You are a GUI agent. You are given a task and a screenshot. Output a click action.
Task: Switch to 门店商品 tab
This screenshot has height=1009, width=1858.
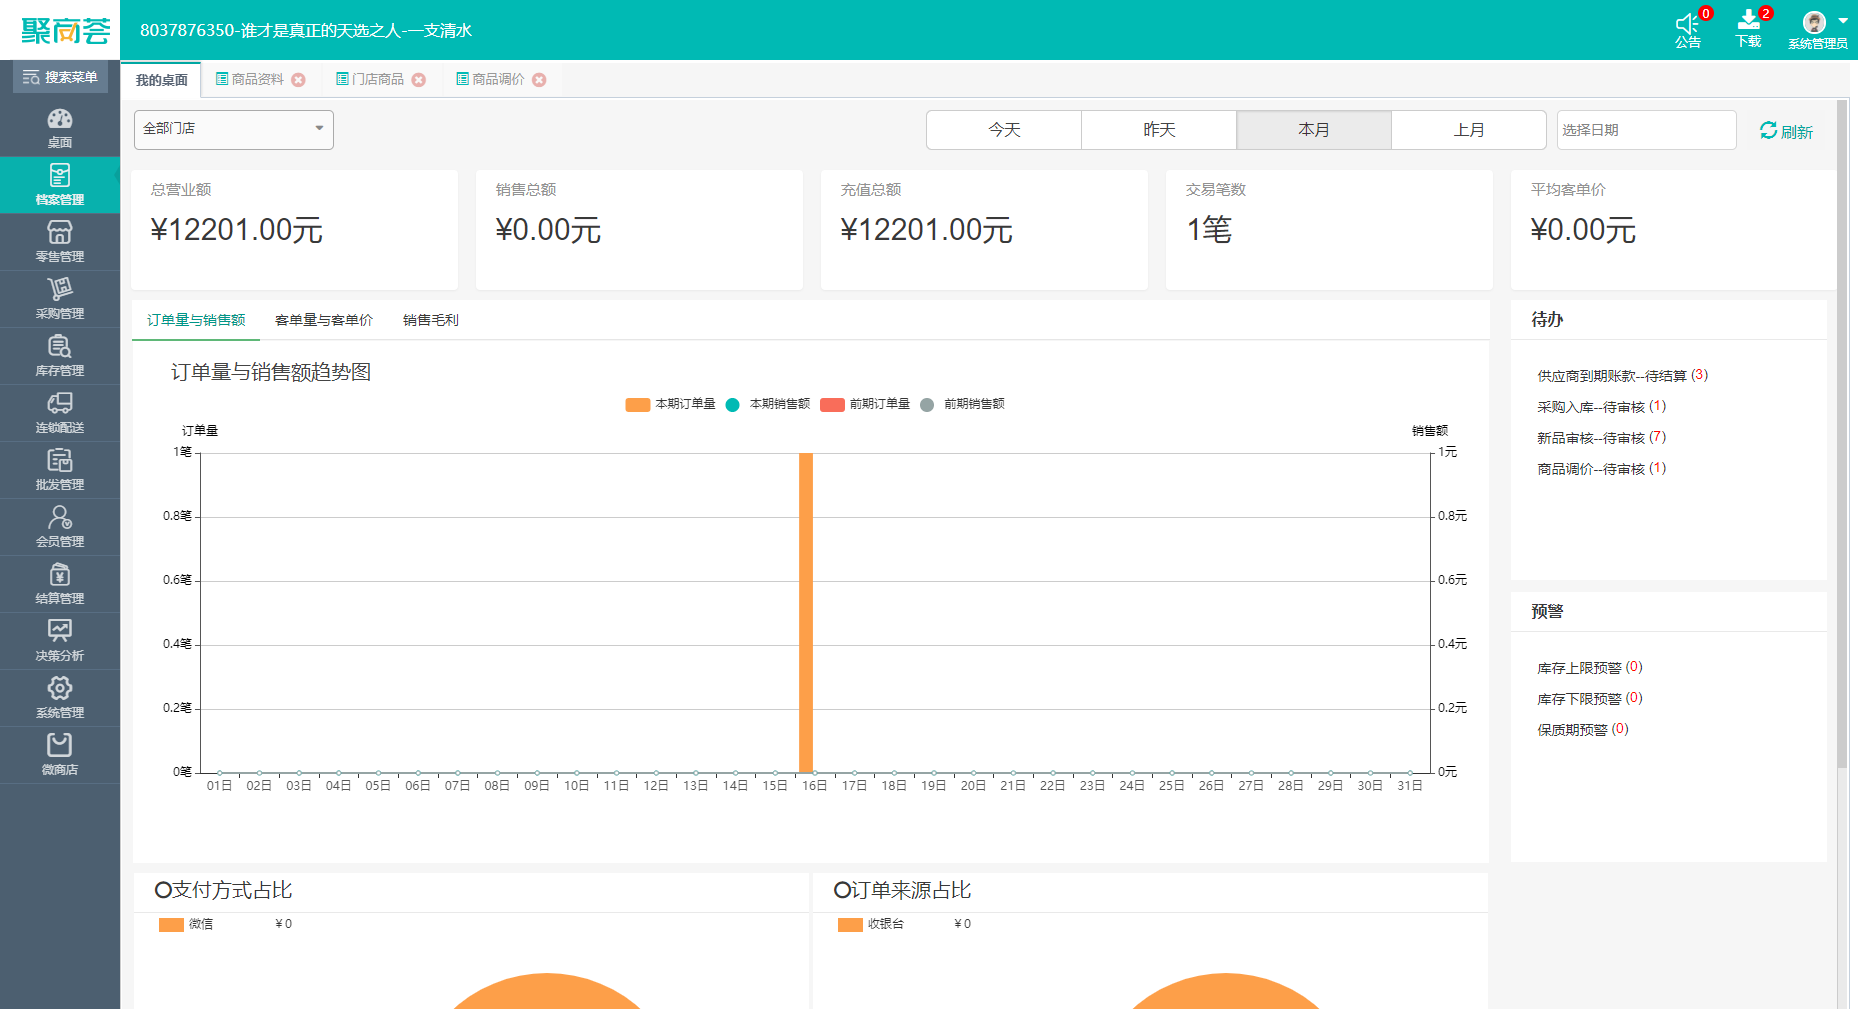click(370, 79)
